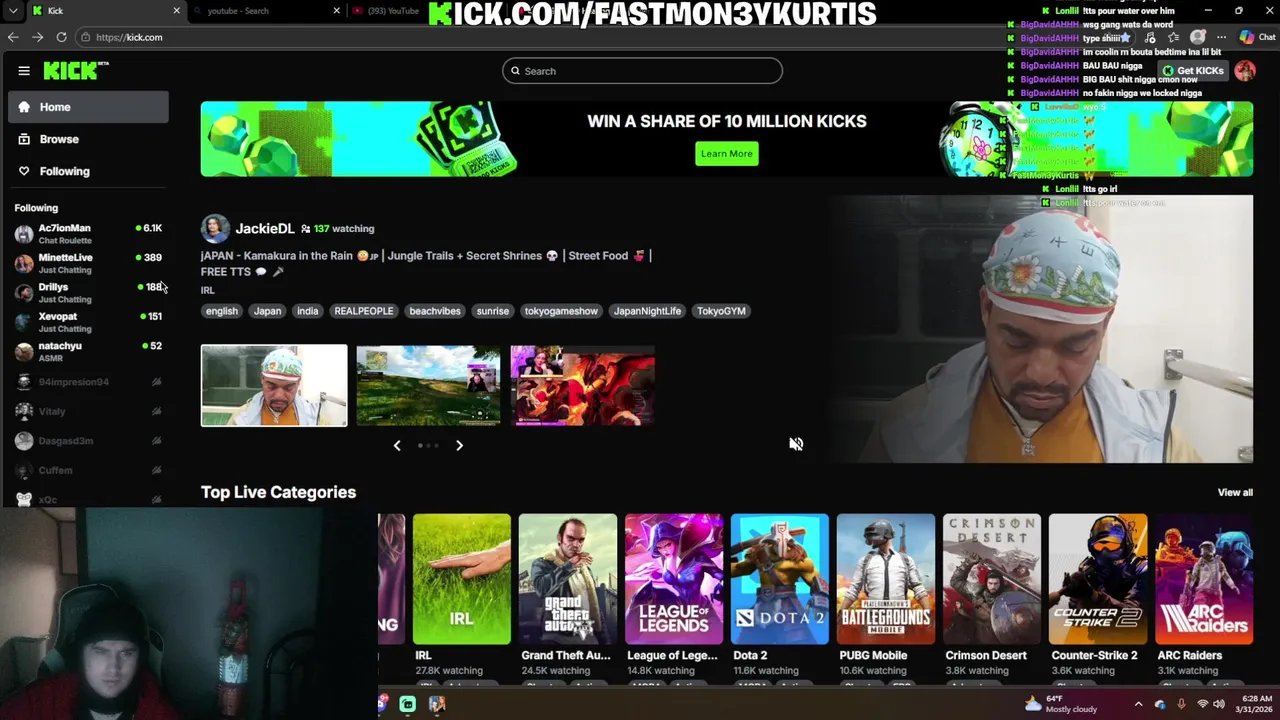This screenshot has width=1280, height=720.
Task: Select the india tag
Action: 307,311
